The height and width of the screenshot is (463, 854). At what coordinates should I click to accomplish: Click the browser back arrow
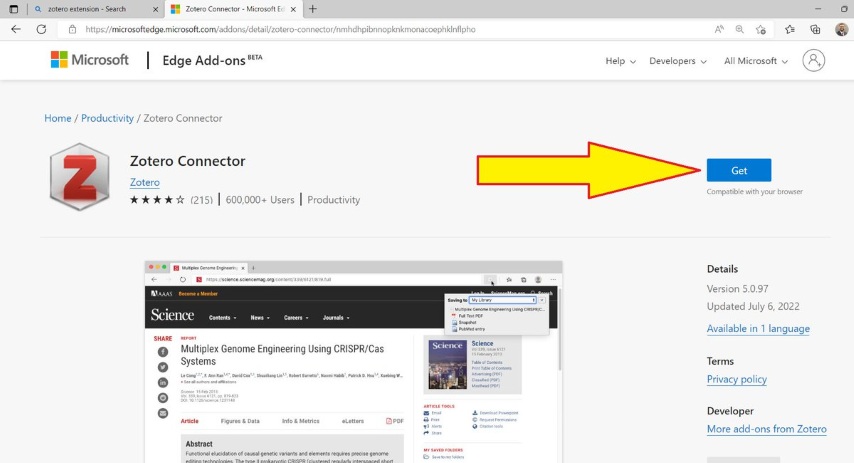pos(15,30)
